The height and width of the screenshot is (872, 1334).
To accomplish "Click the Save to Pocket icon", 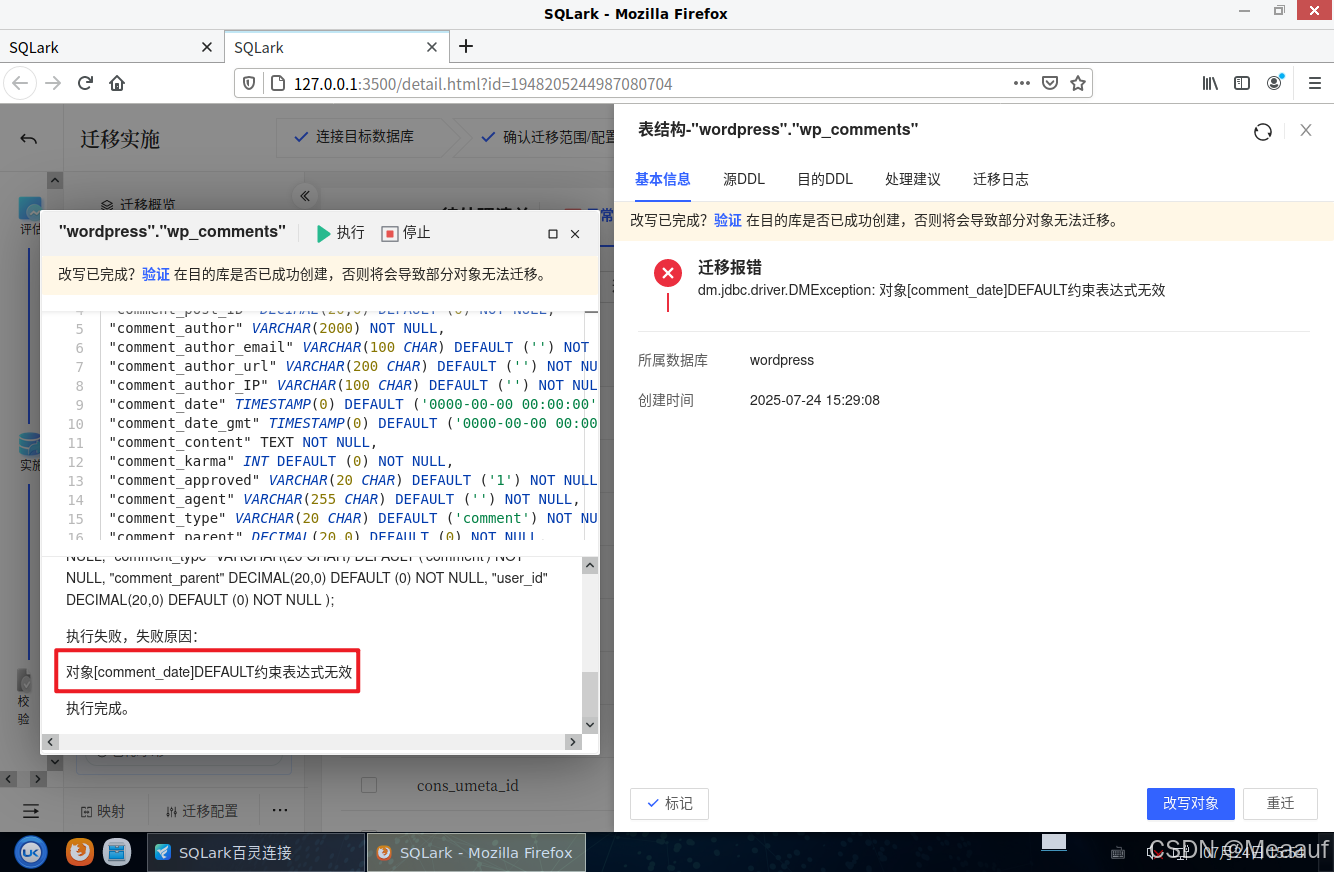I will [x=1050, y=84].
